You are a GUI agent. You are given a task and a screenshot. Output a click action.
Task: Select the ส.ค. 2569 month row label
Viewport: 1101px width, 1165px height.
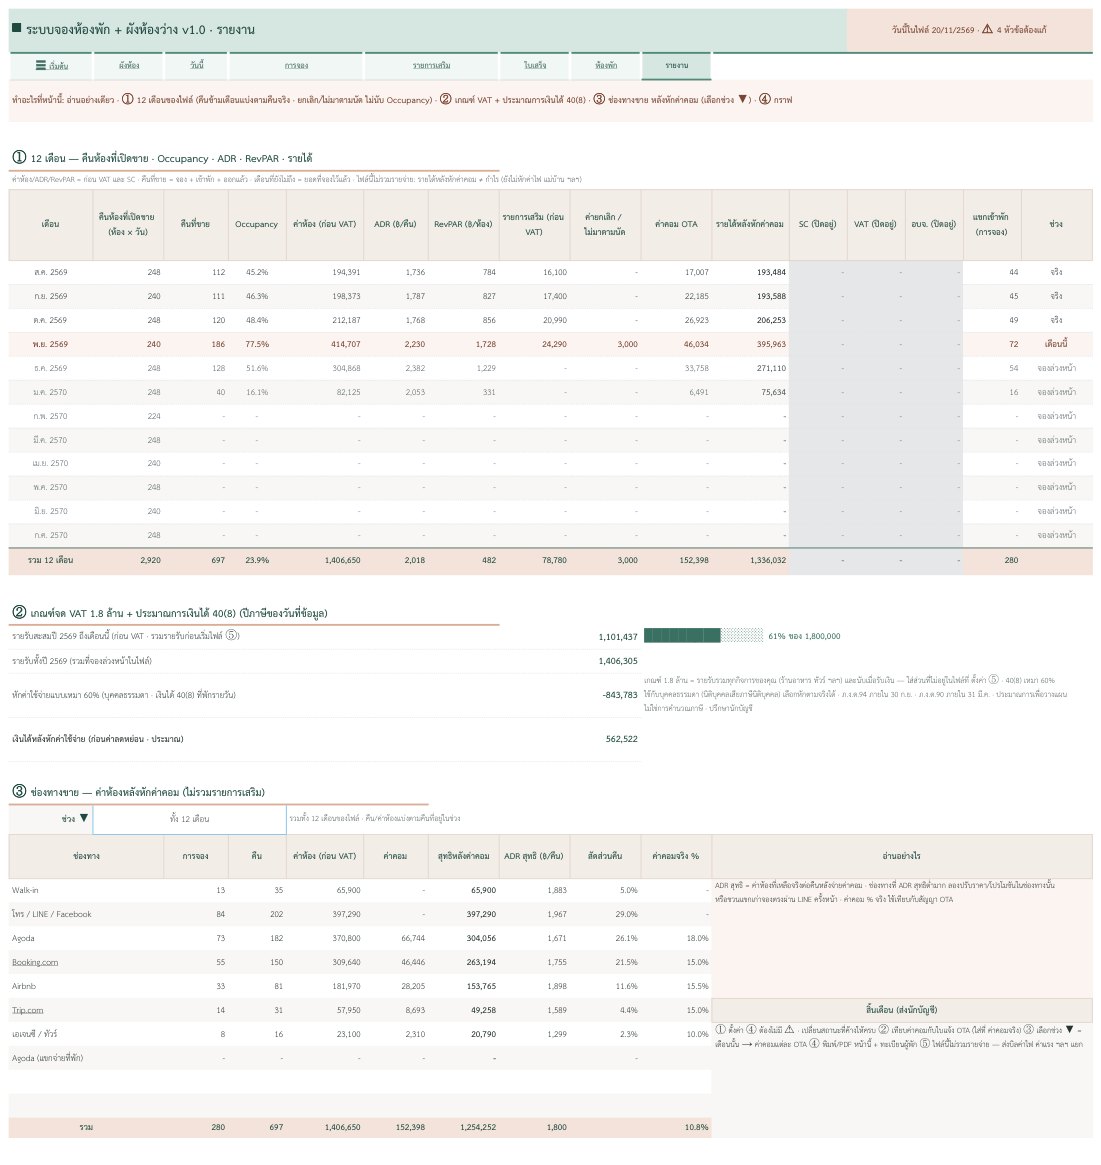(51, 273)
